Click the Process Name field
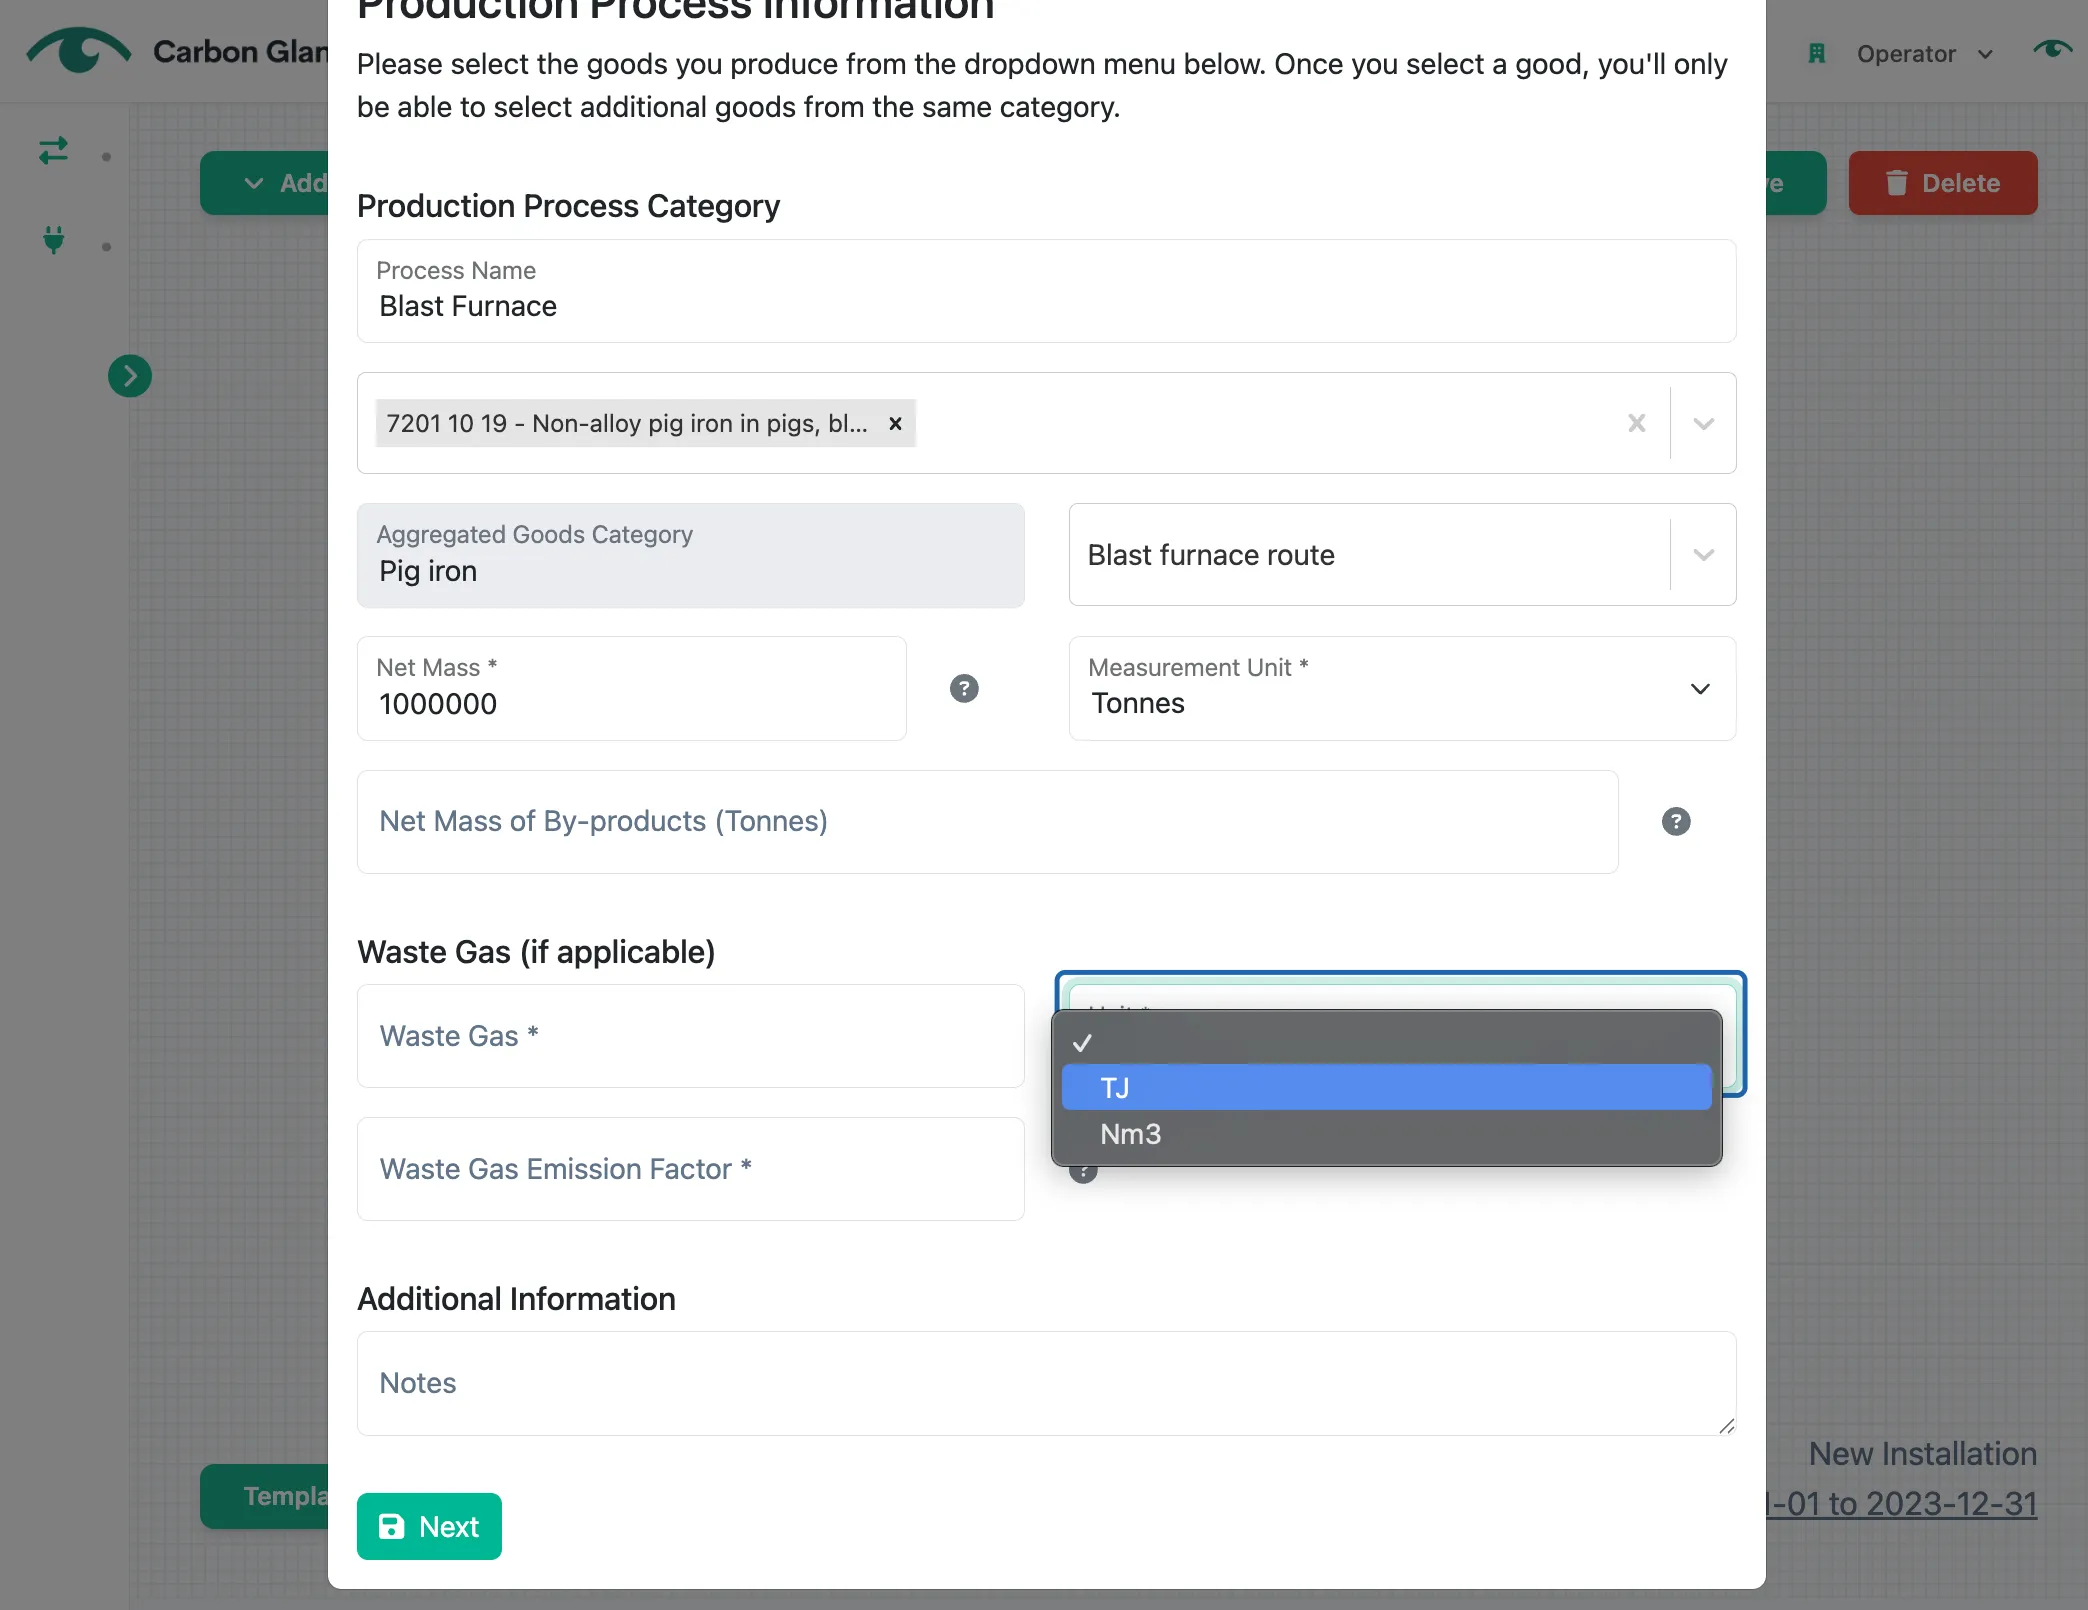This screenshot has height=1610, width=2088. [1046, 291]
